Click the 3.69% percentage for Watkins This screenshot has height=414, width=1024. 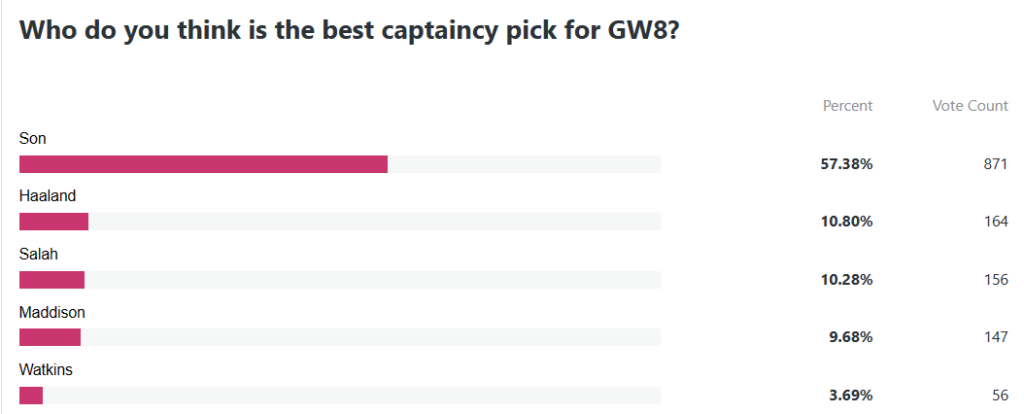coord(851,396)
